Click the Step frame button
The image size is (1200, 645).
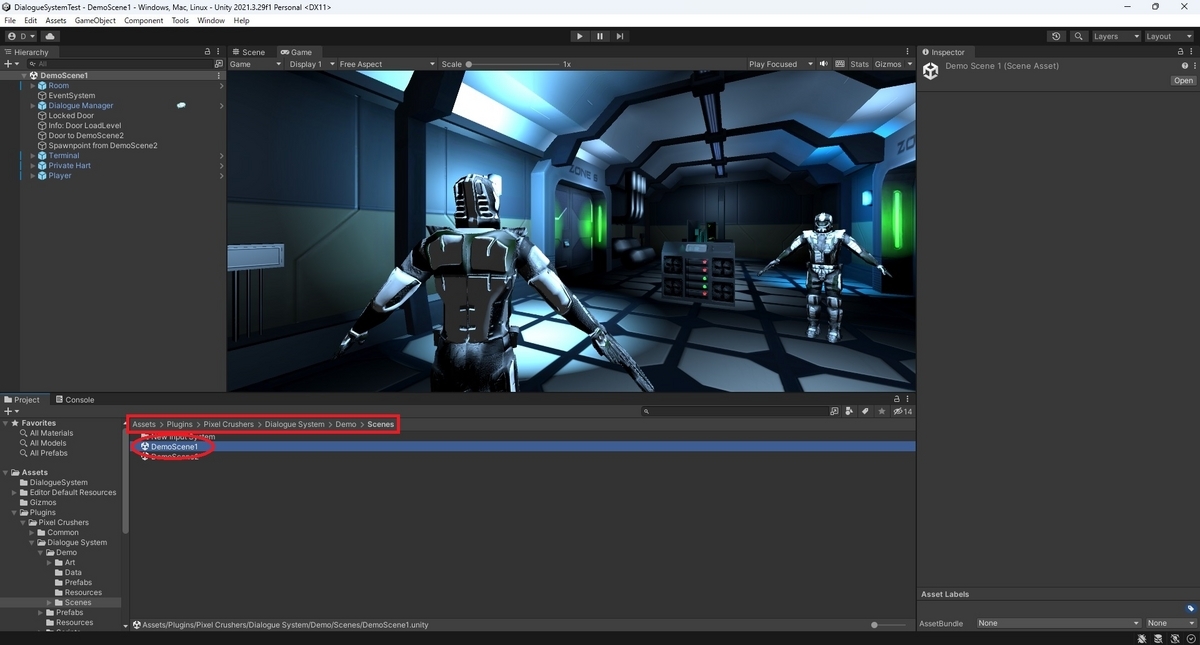point(620,36)
